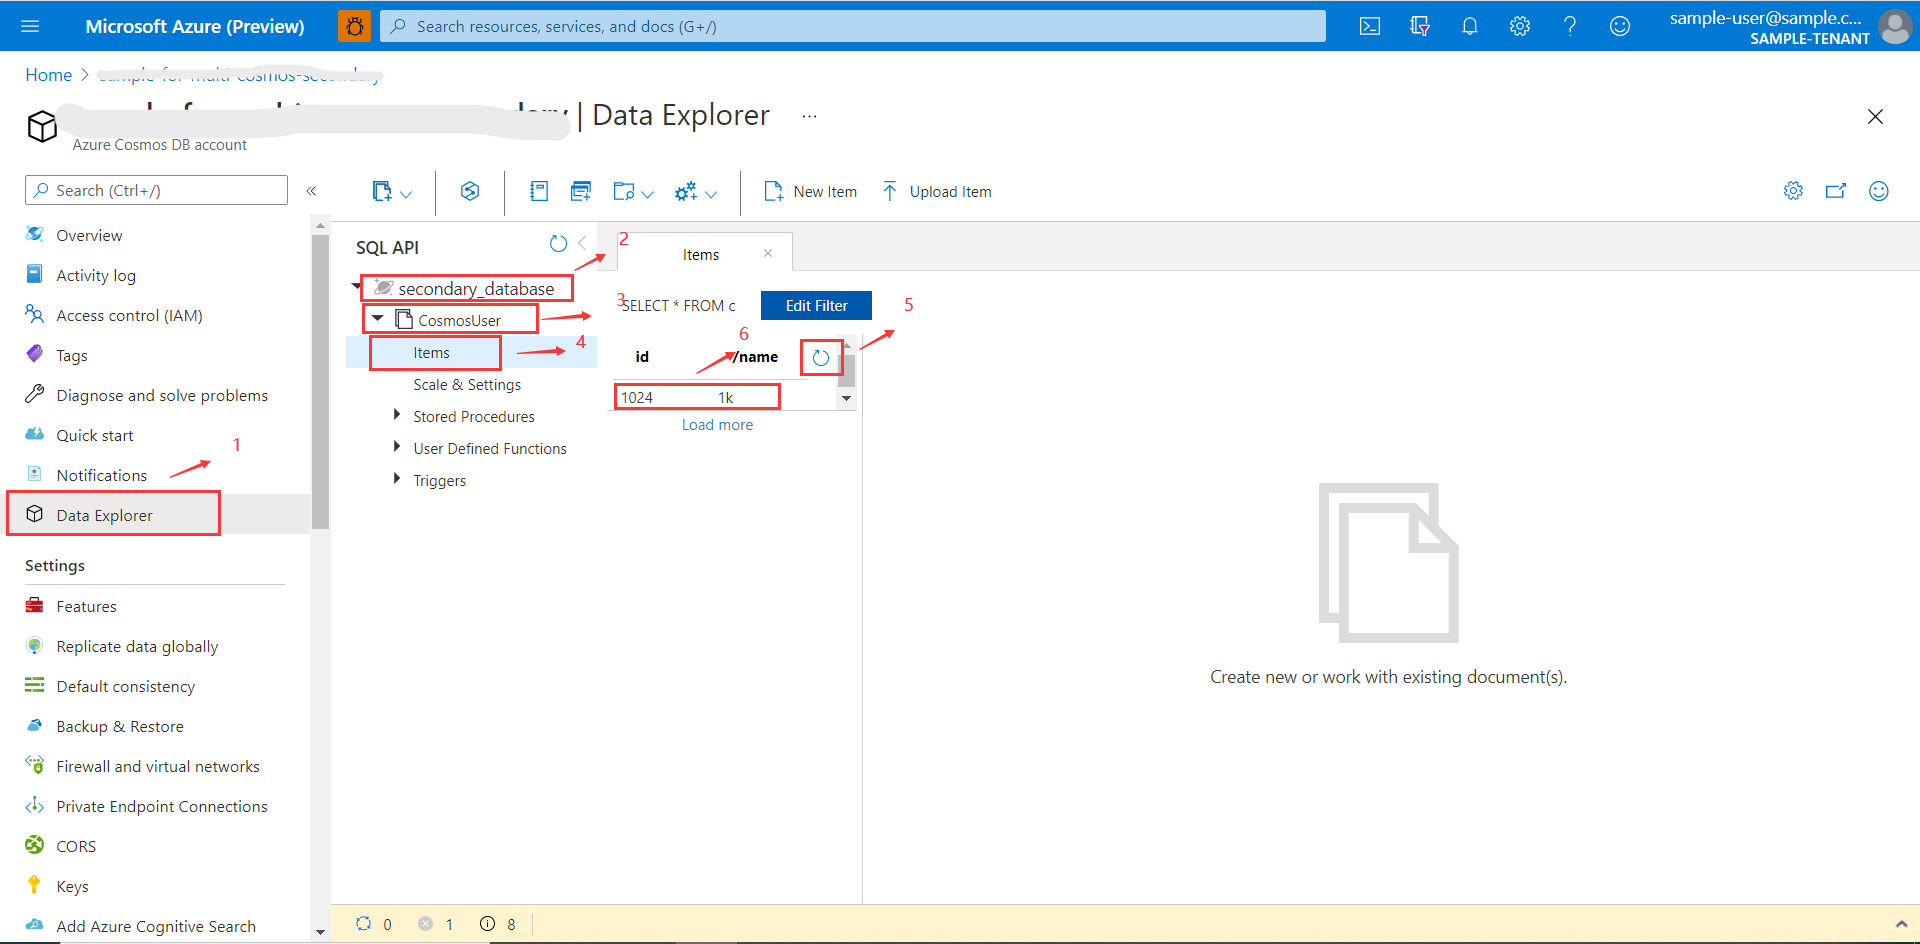
Task: Open more options ellipsis beside Data Explorer title
Action: coord(809,117)
